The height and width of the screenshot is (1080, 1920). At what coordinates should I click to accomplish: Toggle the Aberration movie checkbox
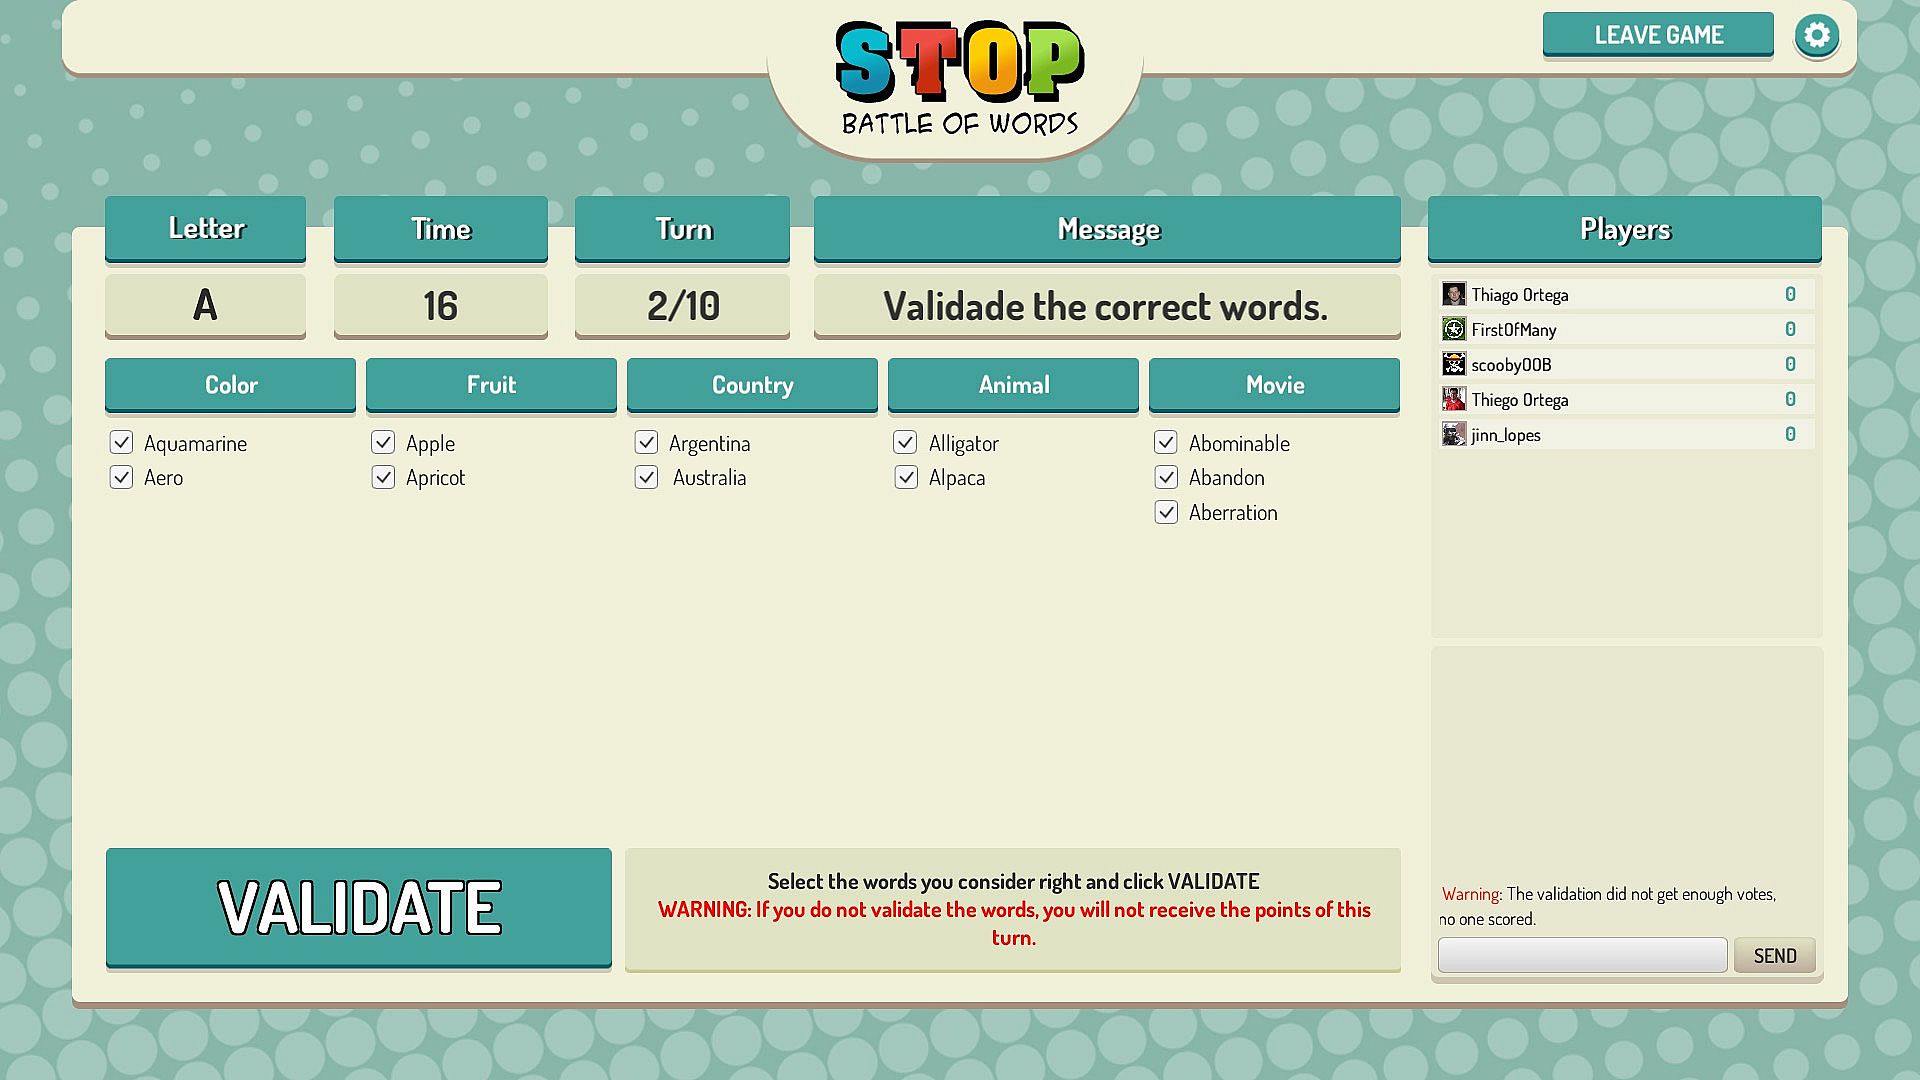click(1166, 512)
